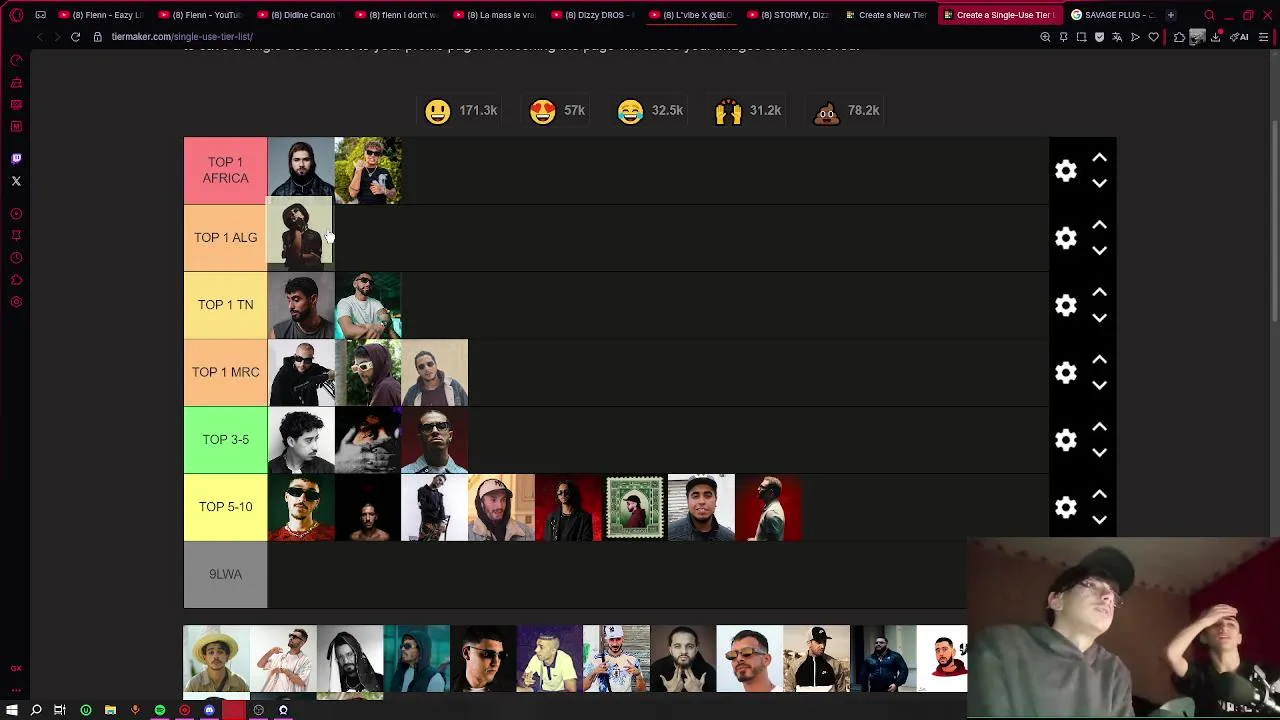1280x720 pixels.
Task: Open GX Control speedometer in sidebar
Action: coord(16,60)
